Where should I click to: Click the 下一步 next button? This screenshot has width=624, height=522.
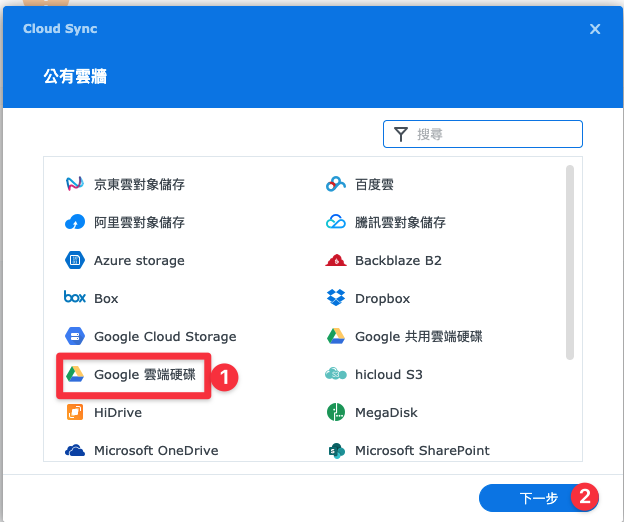[x=538, y=498]
